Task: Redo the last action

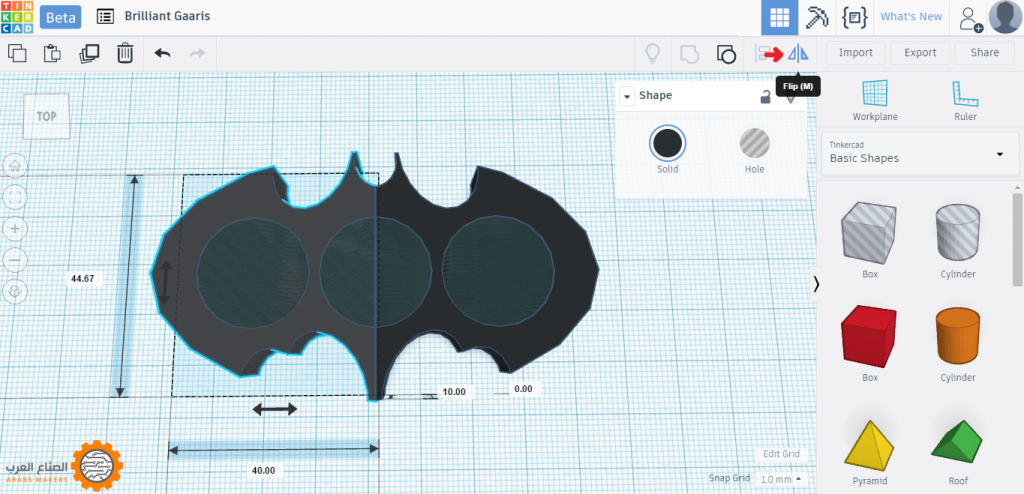Action: [197, 53]
